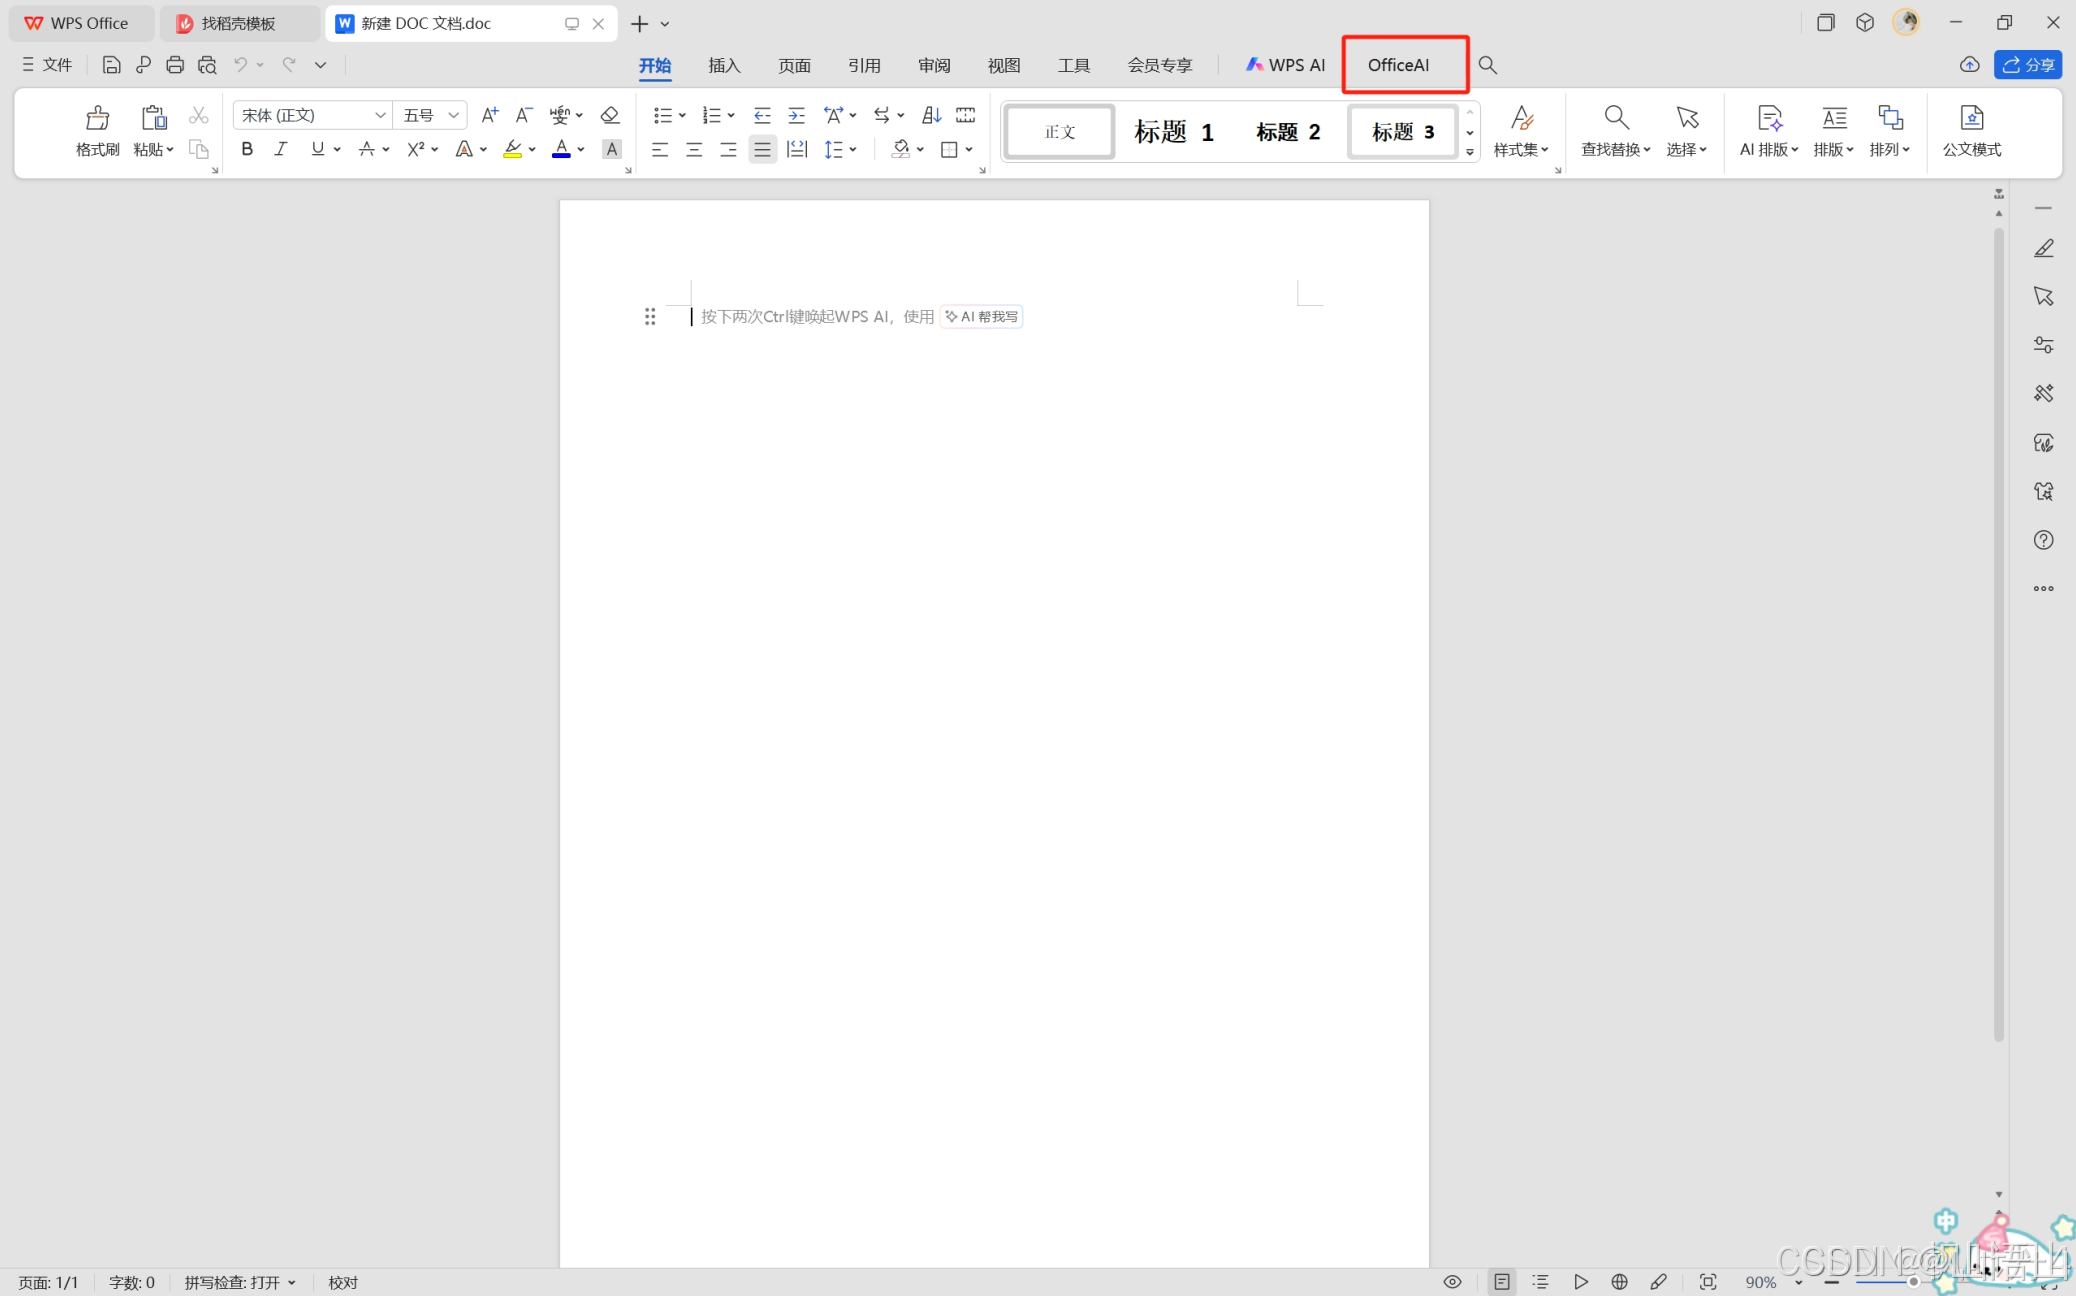Click the new tab plus button
This screenshot has height=1296, width=2076.
[x=639, y=23]
